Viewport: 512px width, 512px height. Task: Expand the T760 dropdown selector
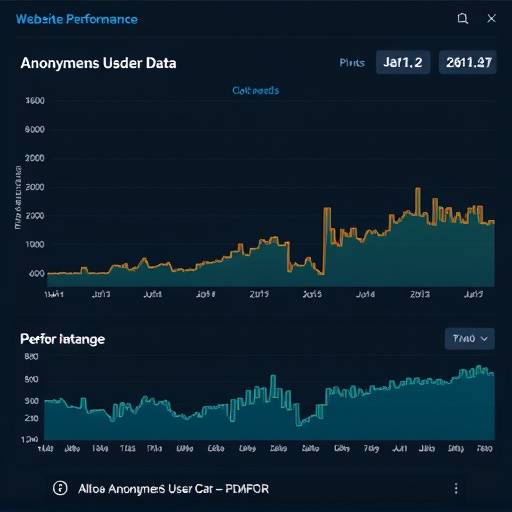click(470, 339)
